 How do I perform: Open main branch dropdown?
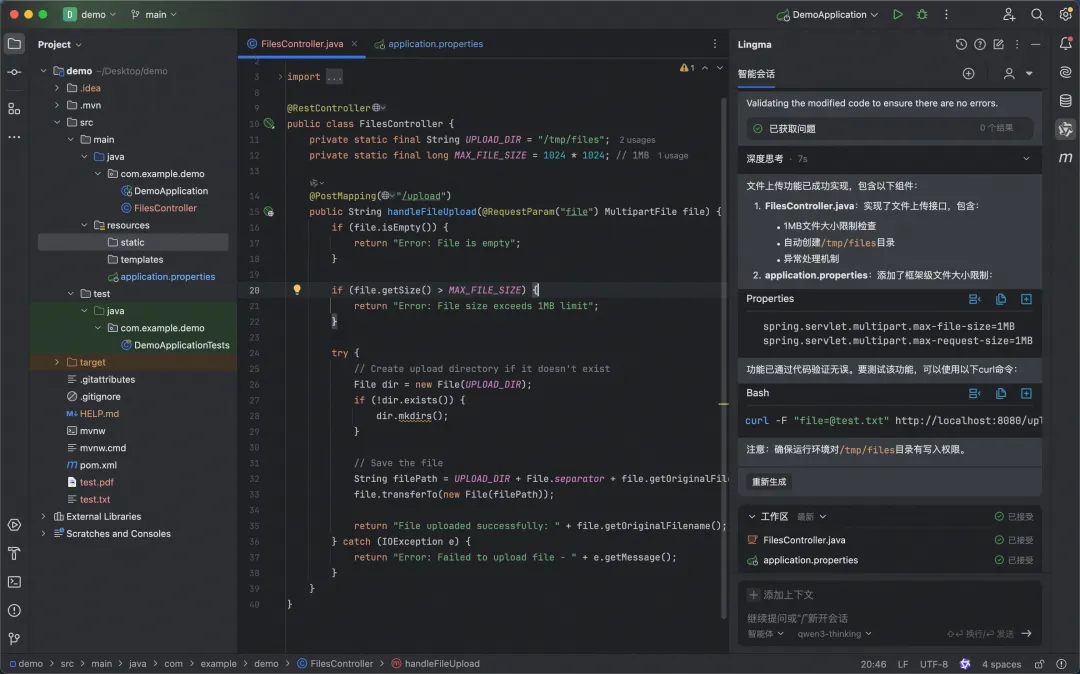click(154, 14)
